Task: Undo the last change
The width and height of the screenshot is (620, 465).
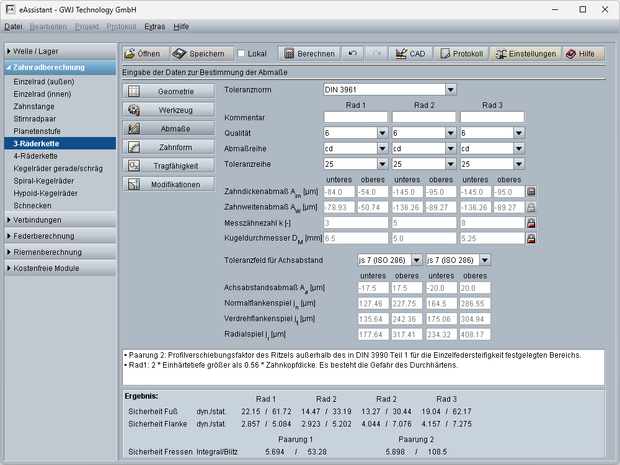Action: (354, 53)
